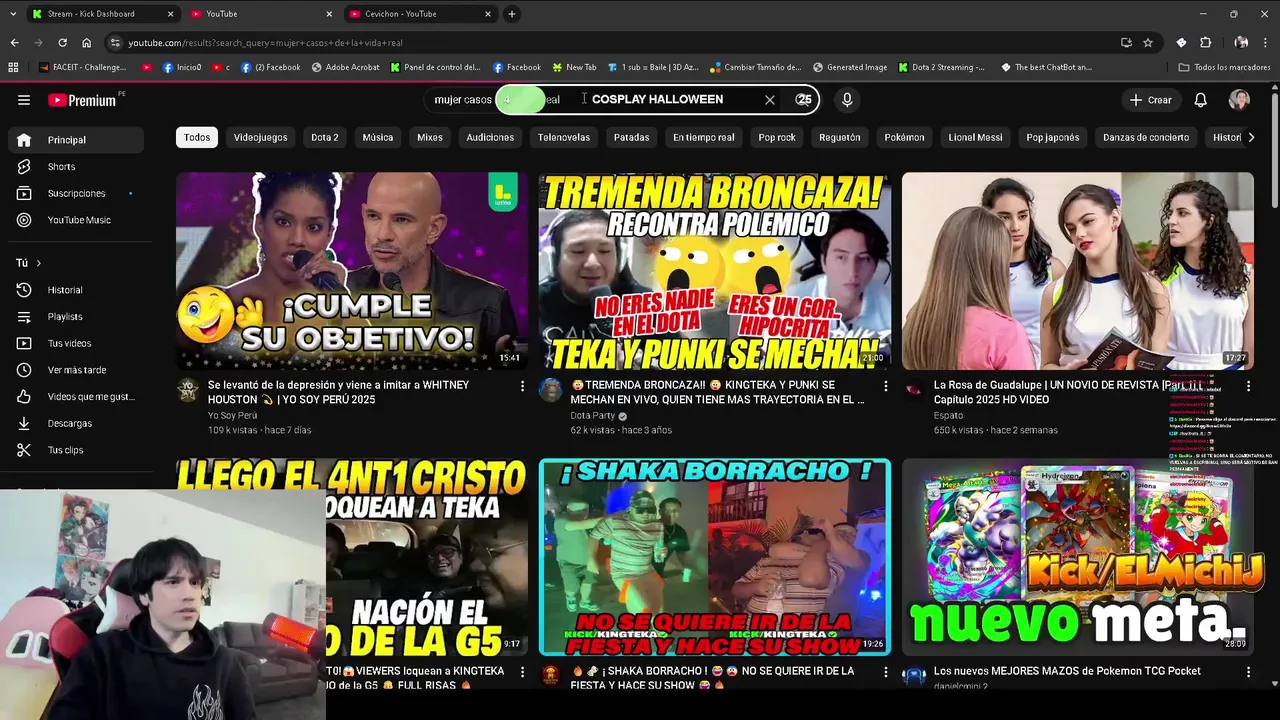This screenshot has width=1280, height=720.
Task: Bookmark this page with star icon
Action: coord(1148,43)
